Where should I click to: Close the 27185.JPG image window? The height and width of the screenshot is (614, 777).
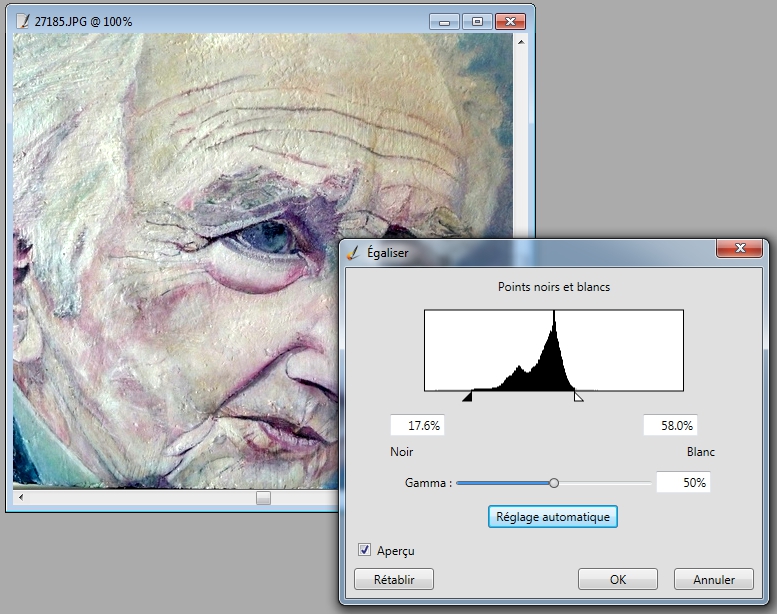[510, 22]
